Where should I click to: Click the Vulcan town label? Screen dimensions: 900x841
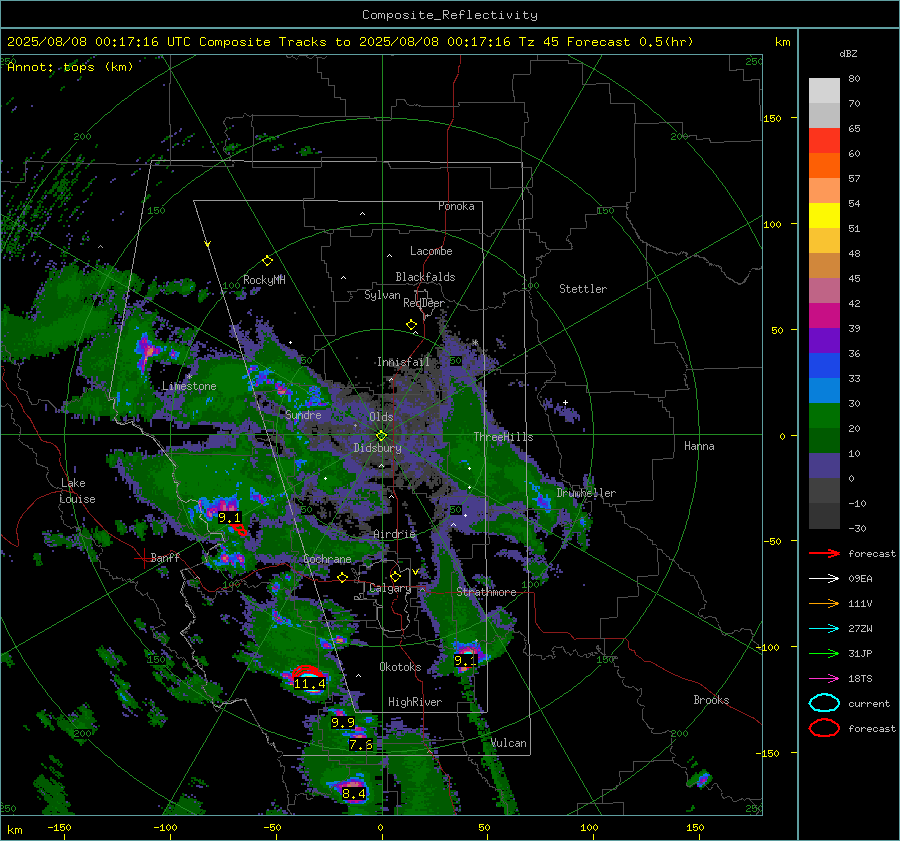509,743
